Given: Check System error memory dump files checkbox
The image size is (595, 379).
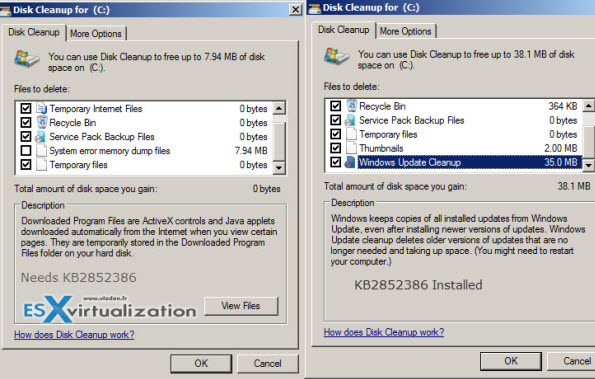Looking at the screenshot, I should pyautogui.click(x=26, y=151).
